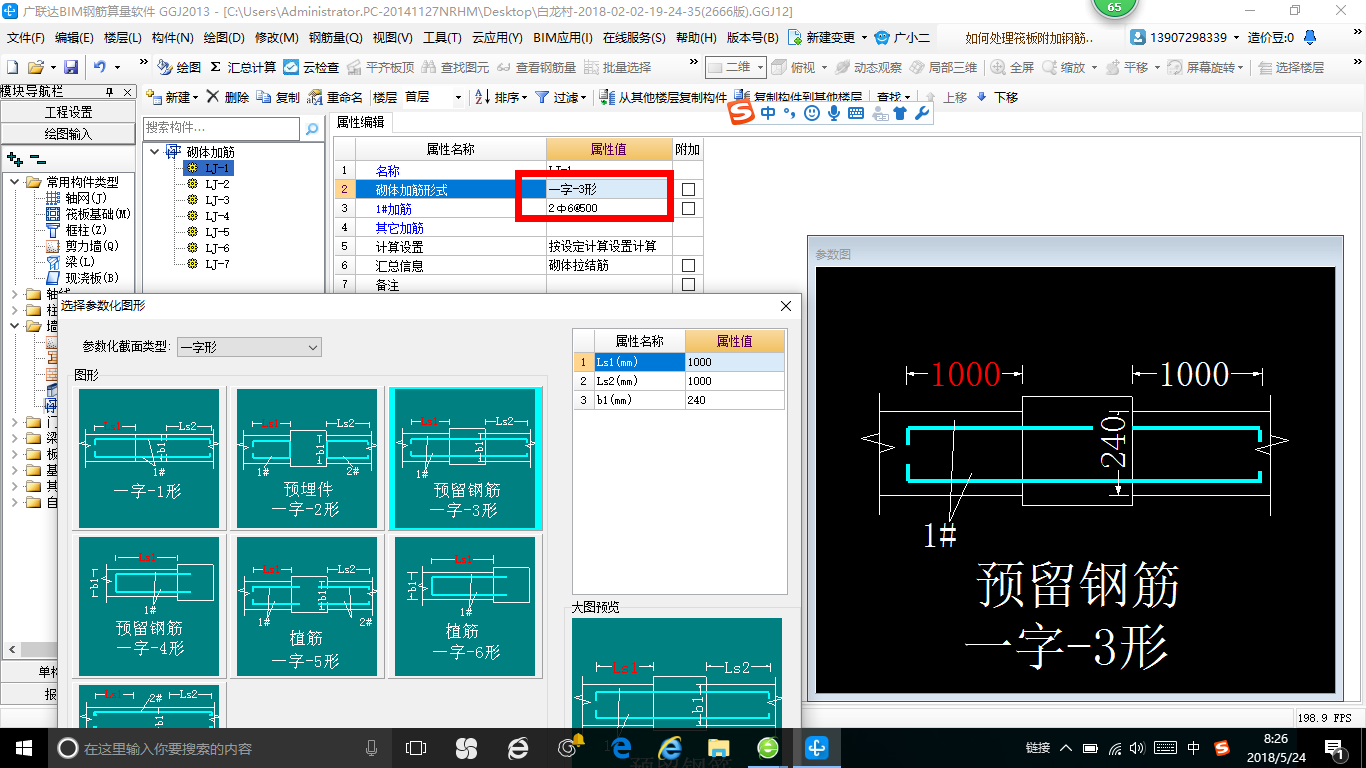This screenshot has width=1366, height=768.
Task: Click 全屏 full screen tool
Action: point(1012,67)
